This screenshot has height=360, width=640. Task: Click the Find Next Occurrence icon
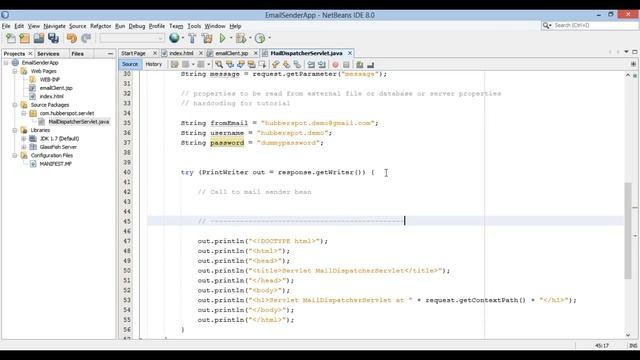pyautogui.click(x=240, y=64)
